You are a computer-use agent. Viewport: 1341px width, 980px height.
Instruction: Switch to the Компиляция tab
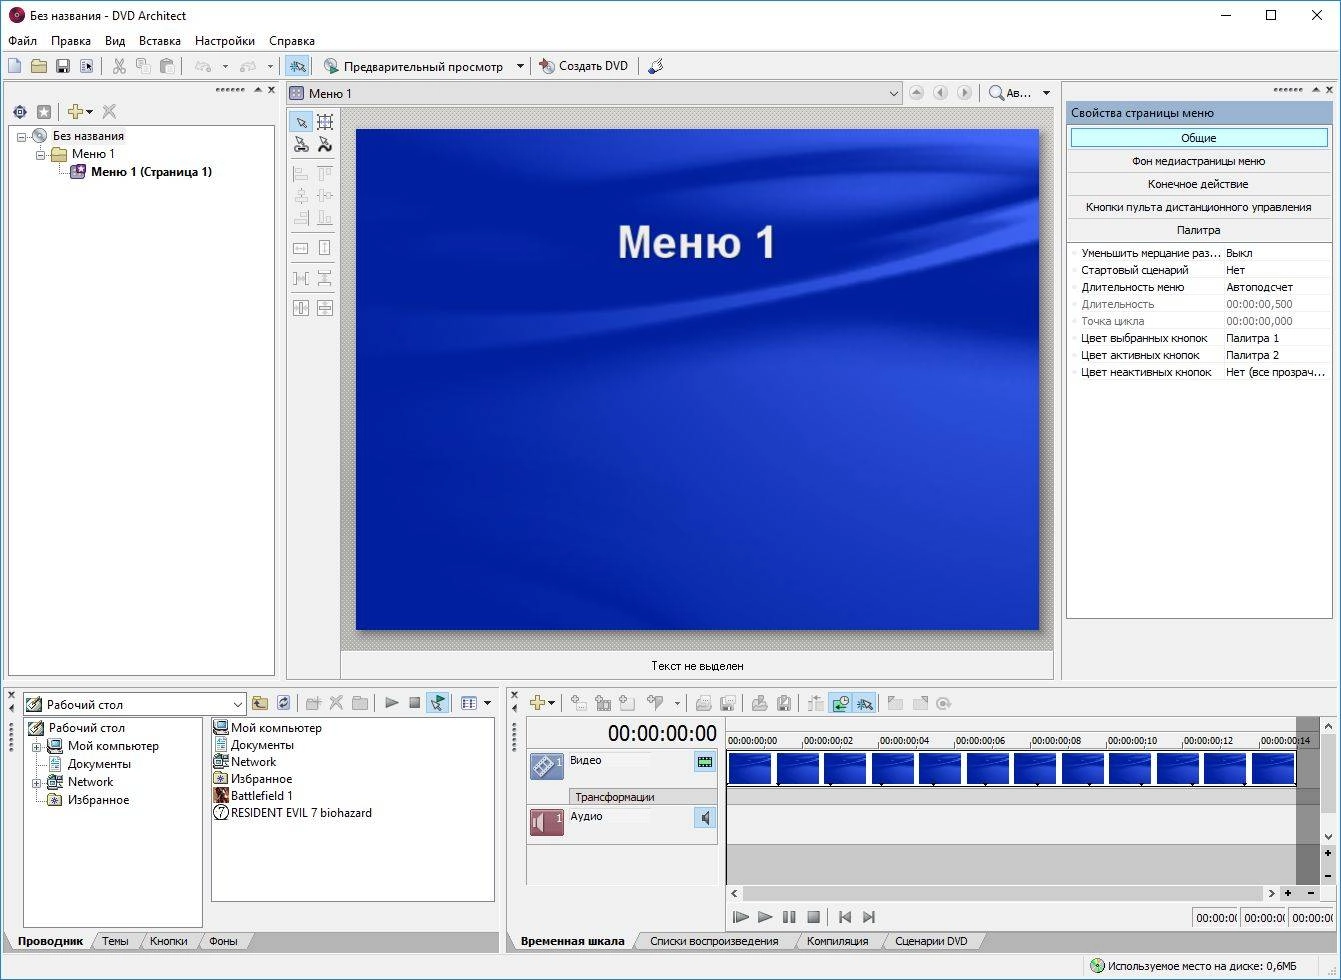tap(838, 941)
